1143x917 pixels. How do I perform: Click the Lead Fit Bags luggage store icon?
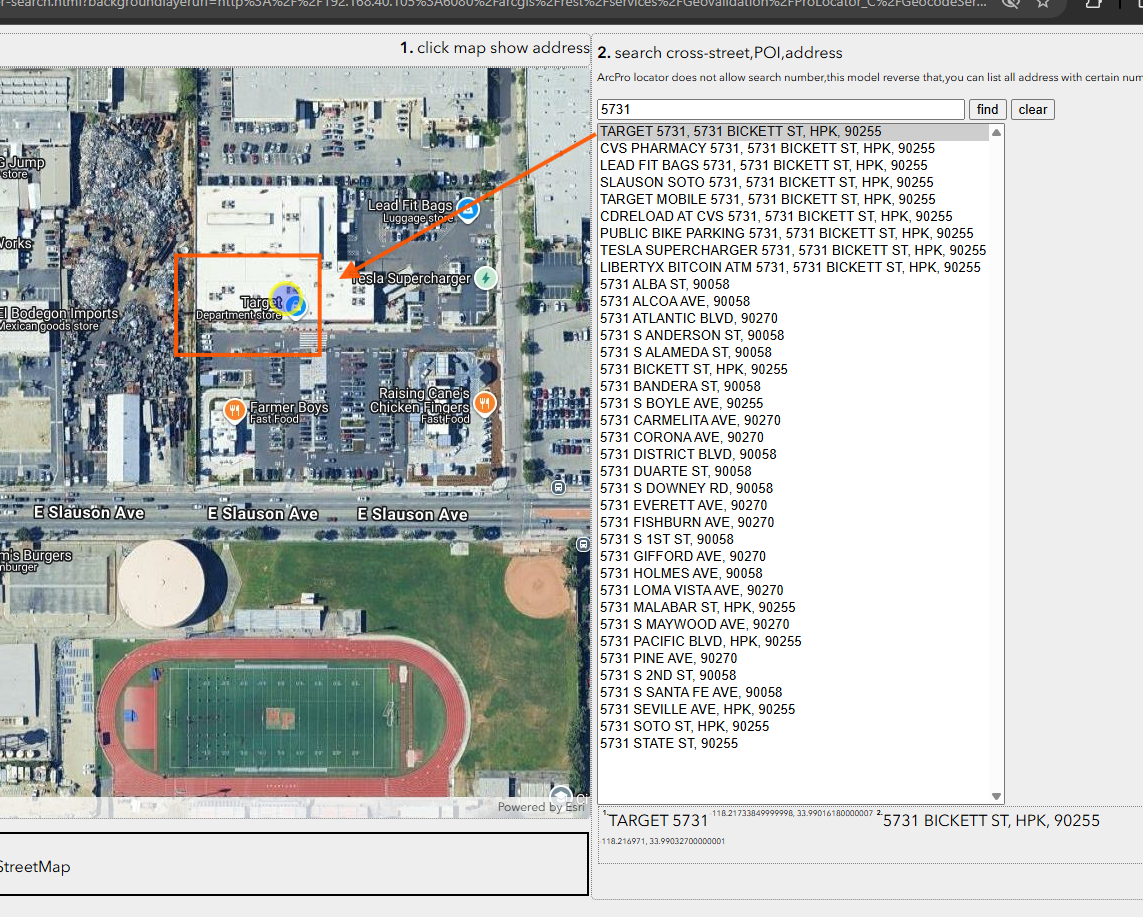coord(467,210)
